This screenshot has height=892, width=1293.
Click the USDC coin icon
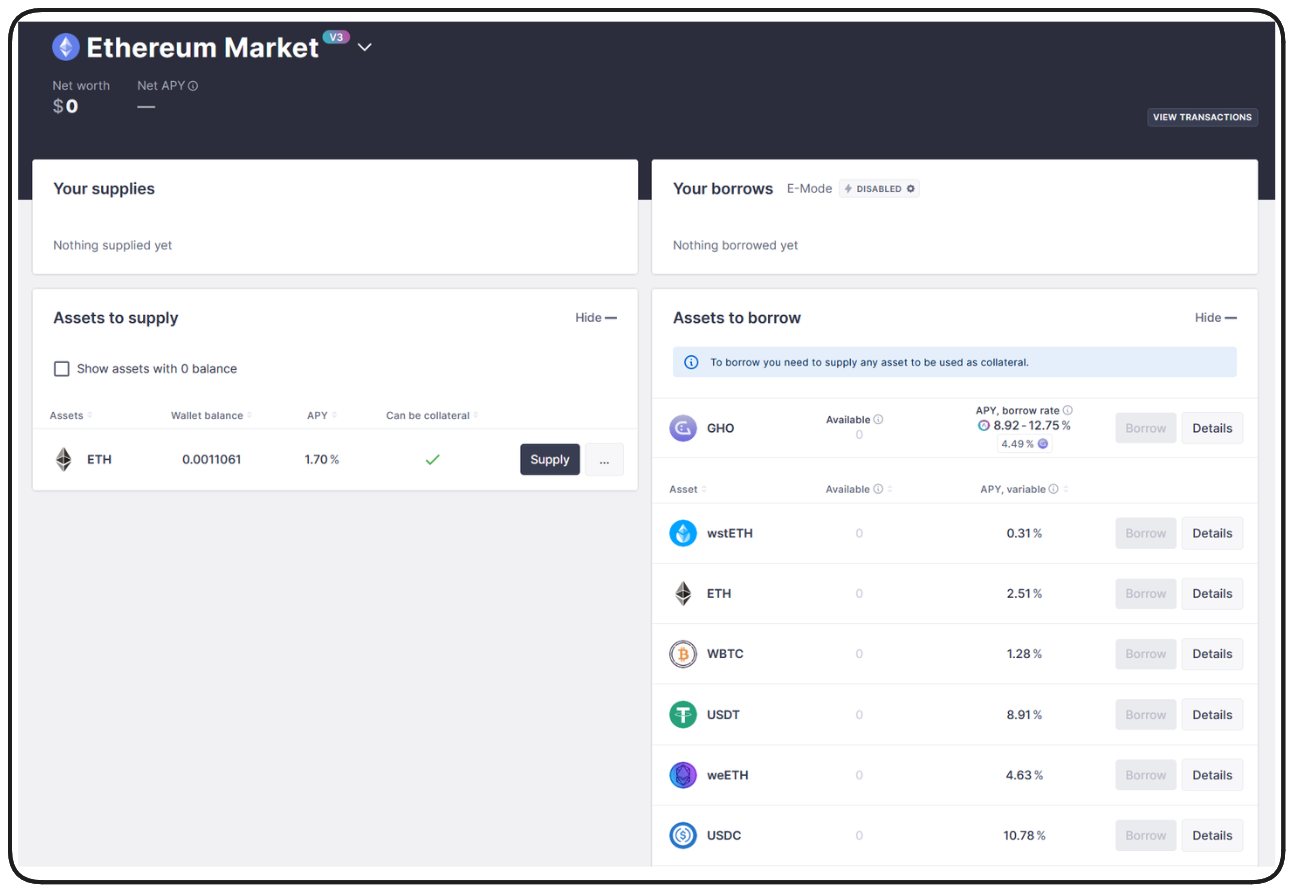pos(683,835)
